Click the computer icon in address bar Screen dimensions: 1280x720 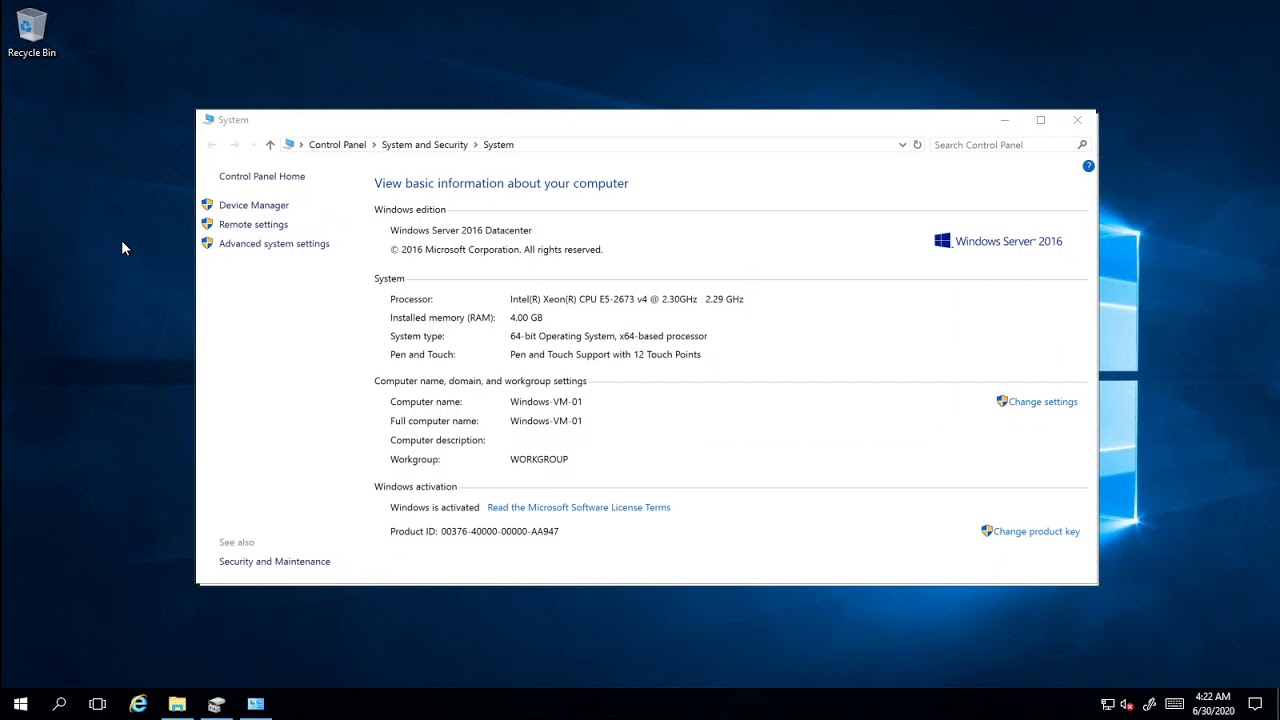(289, 145)
